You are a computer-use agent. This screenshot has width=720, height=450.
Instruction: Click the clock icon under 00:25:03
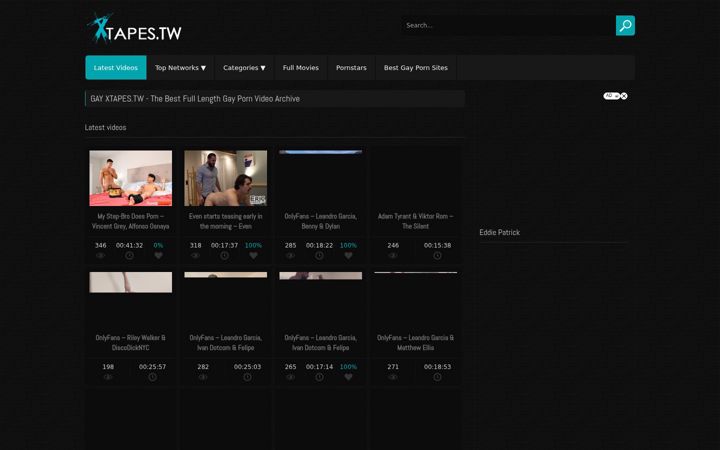248,377
